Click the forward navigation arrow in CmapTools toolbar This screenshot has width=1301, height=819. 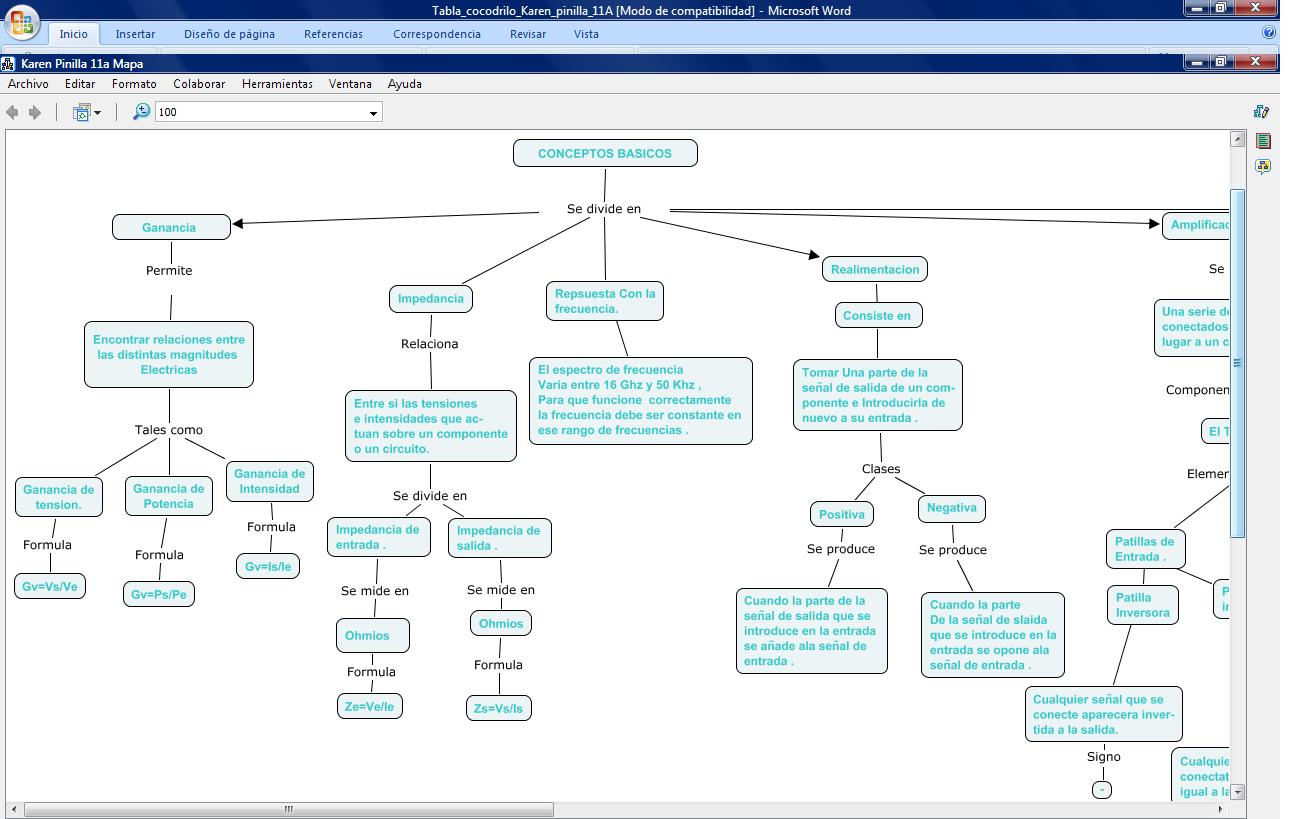pyautogui.click(x=33, y=110)
